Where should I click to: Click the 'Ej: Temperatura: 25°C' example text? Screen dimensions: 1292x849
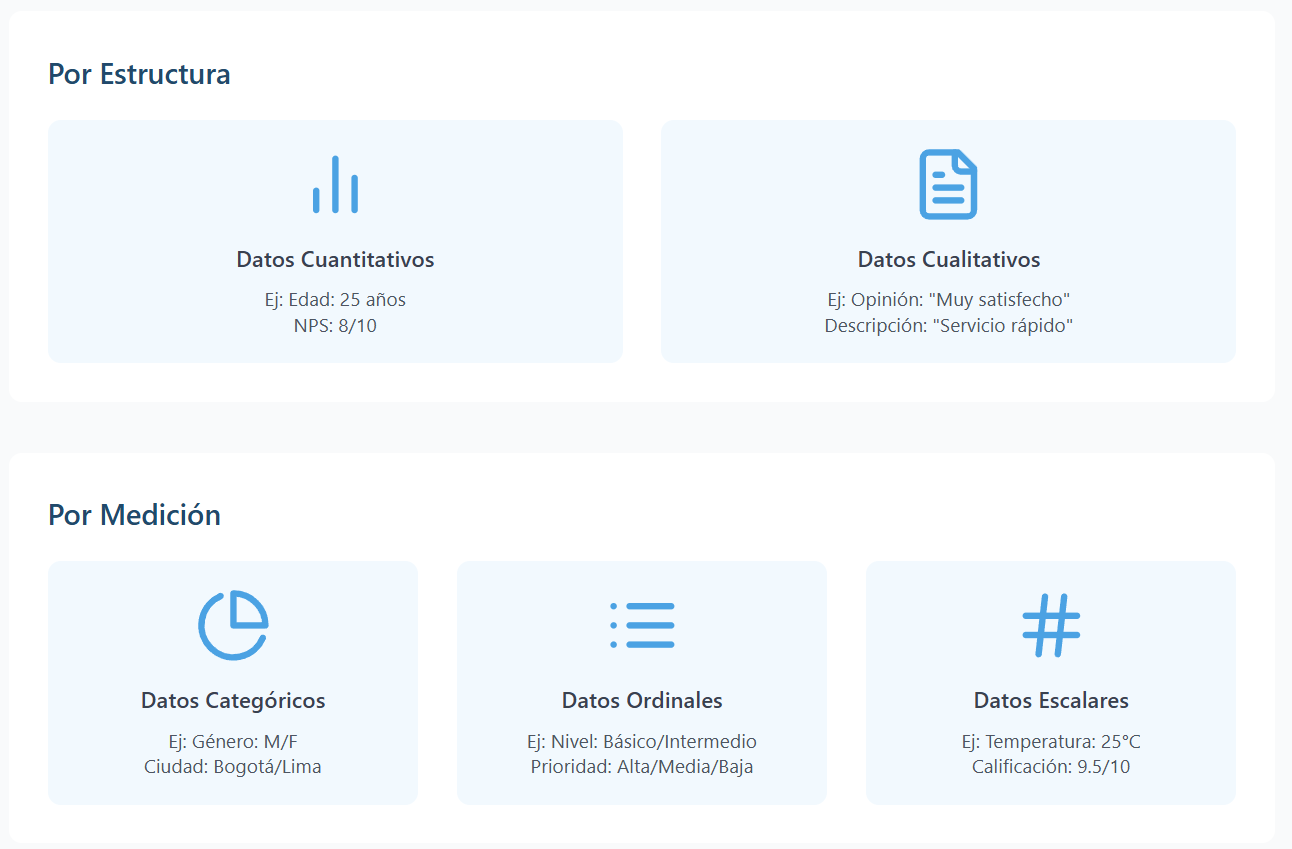point(1051,742)
